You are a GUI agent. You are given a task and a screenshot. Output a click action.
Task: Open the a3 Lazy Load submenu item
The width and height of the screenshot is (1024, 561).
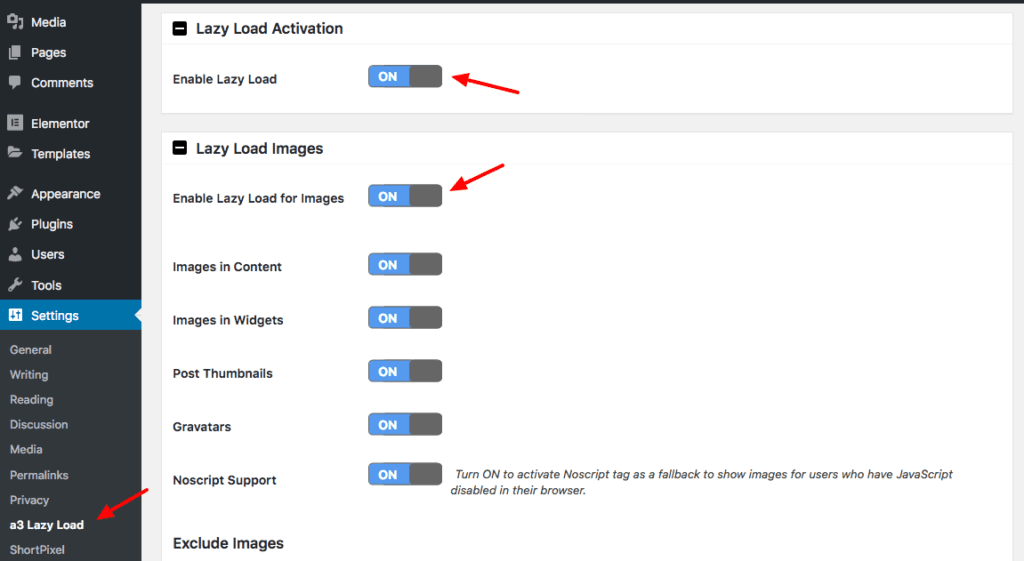(x=47, y=525)
